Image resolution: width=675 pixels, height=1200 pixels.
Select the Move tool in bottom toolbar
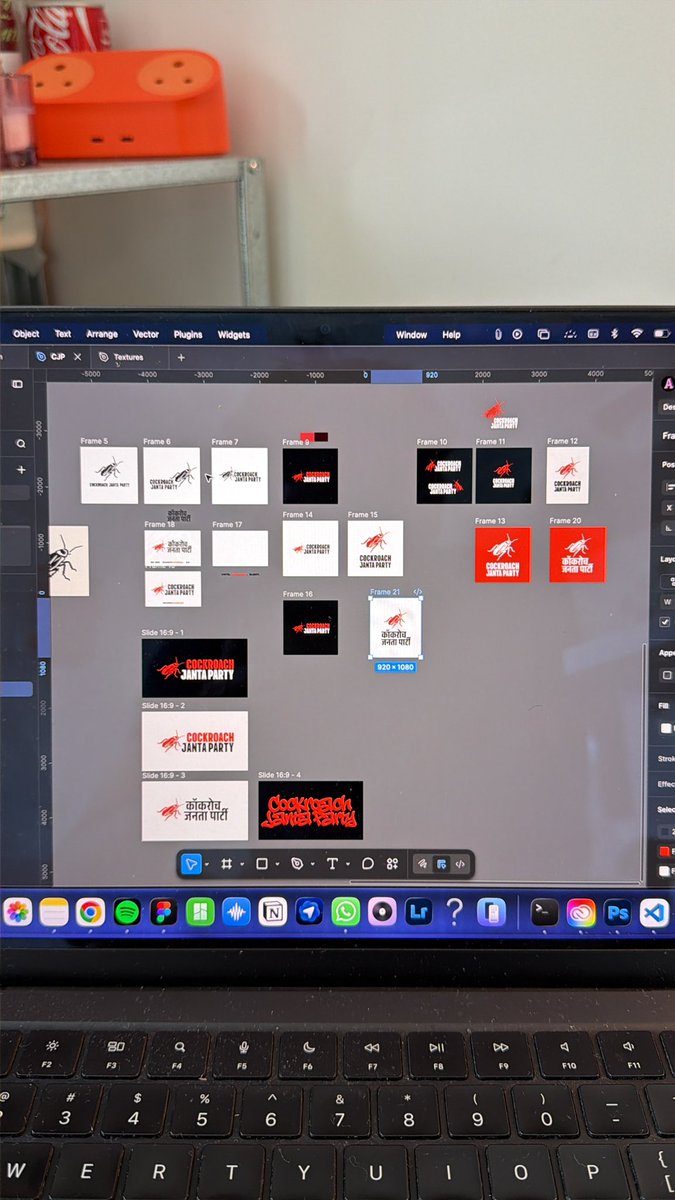coord(191,864)
